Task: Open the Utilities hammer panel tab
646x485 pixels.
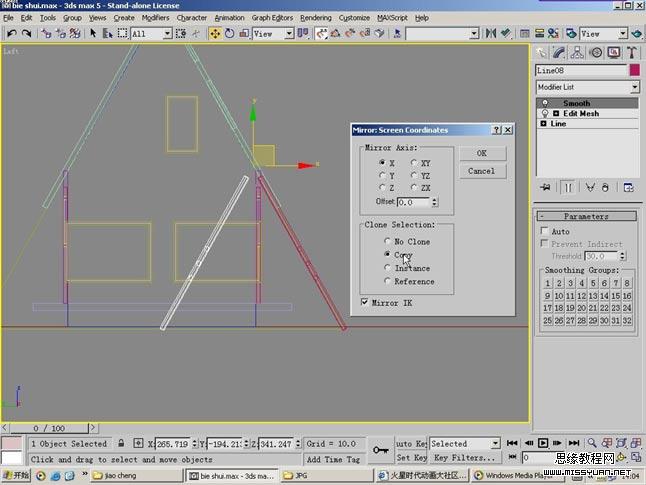Action: point(632,53)
